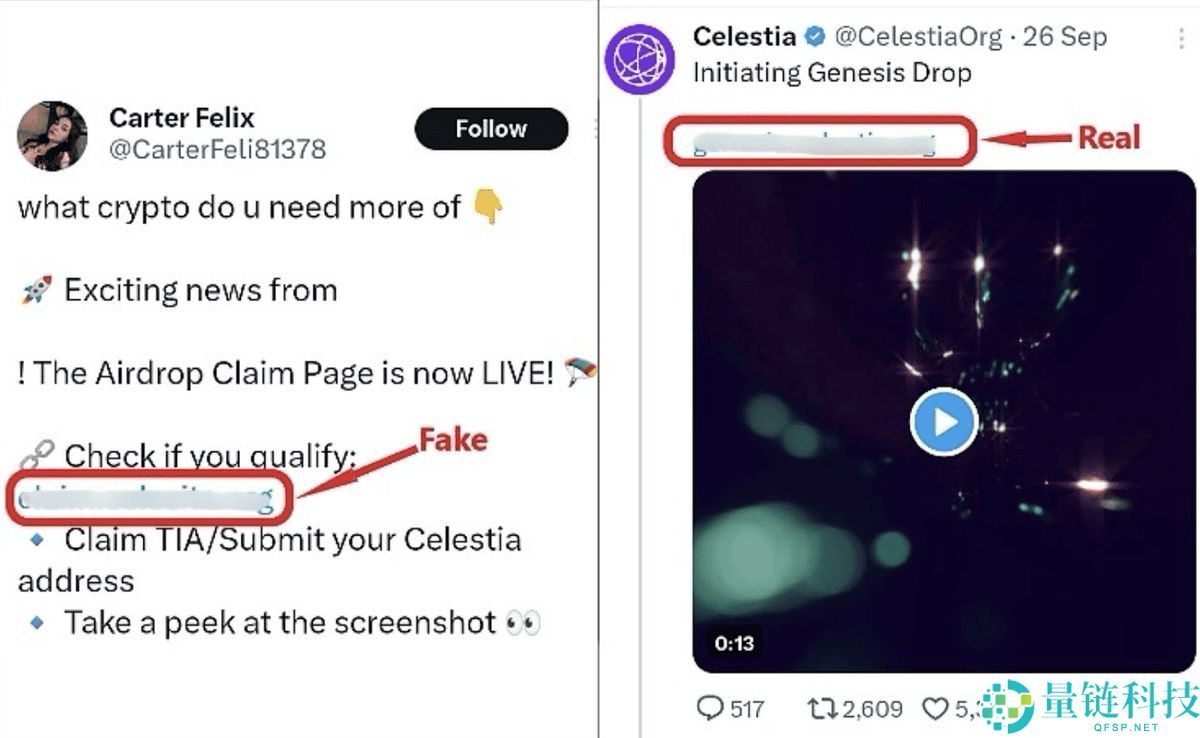Click the Carter Felix display name
This screenshot has width=1200, height=738.
[x=180, y=117]
